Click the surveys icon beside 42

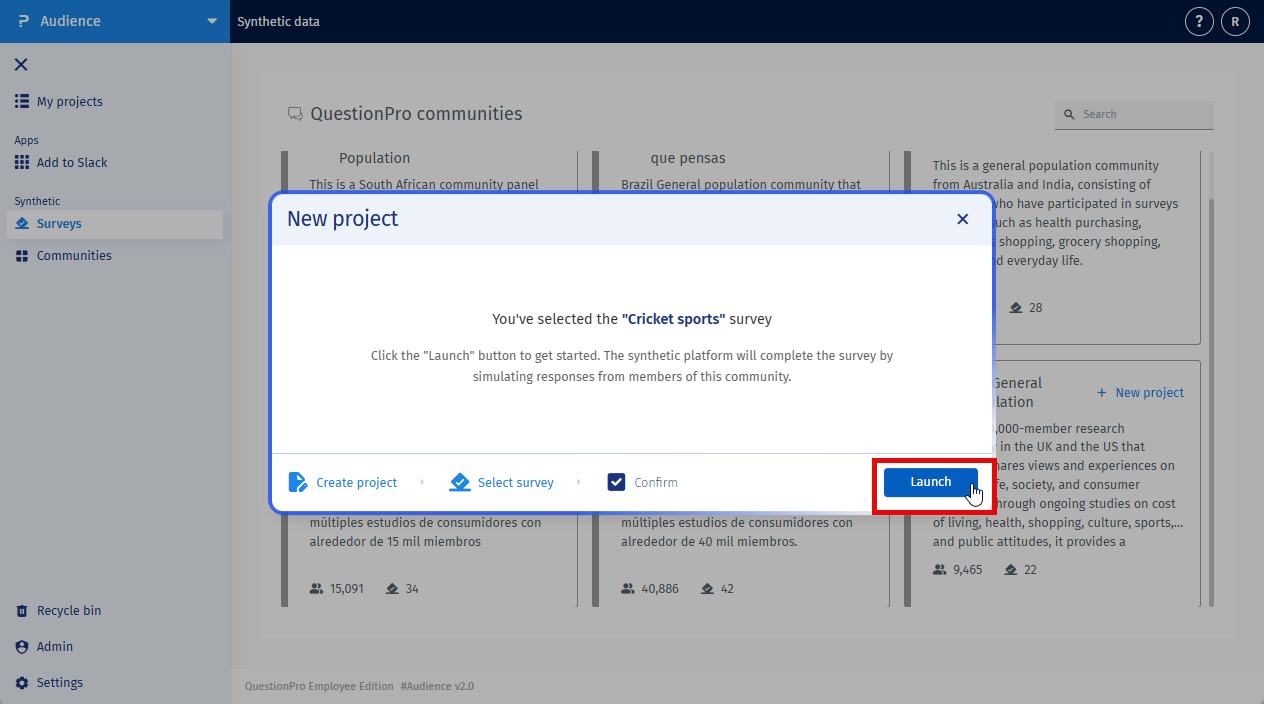click(708, 588)
